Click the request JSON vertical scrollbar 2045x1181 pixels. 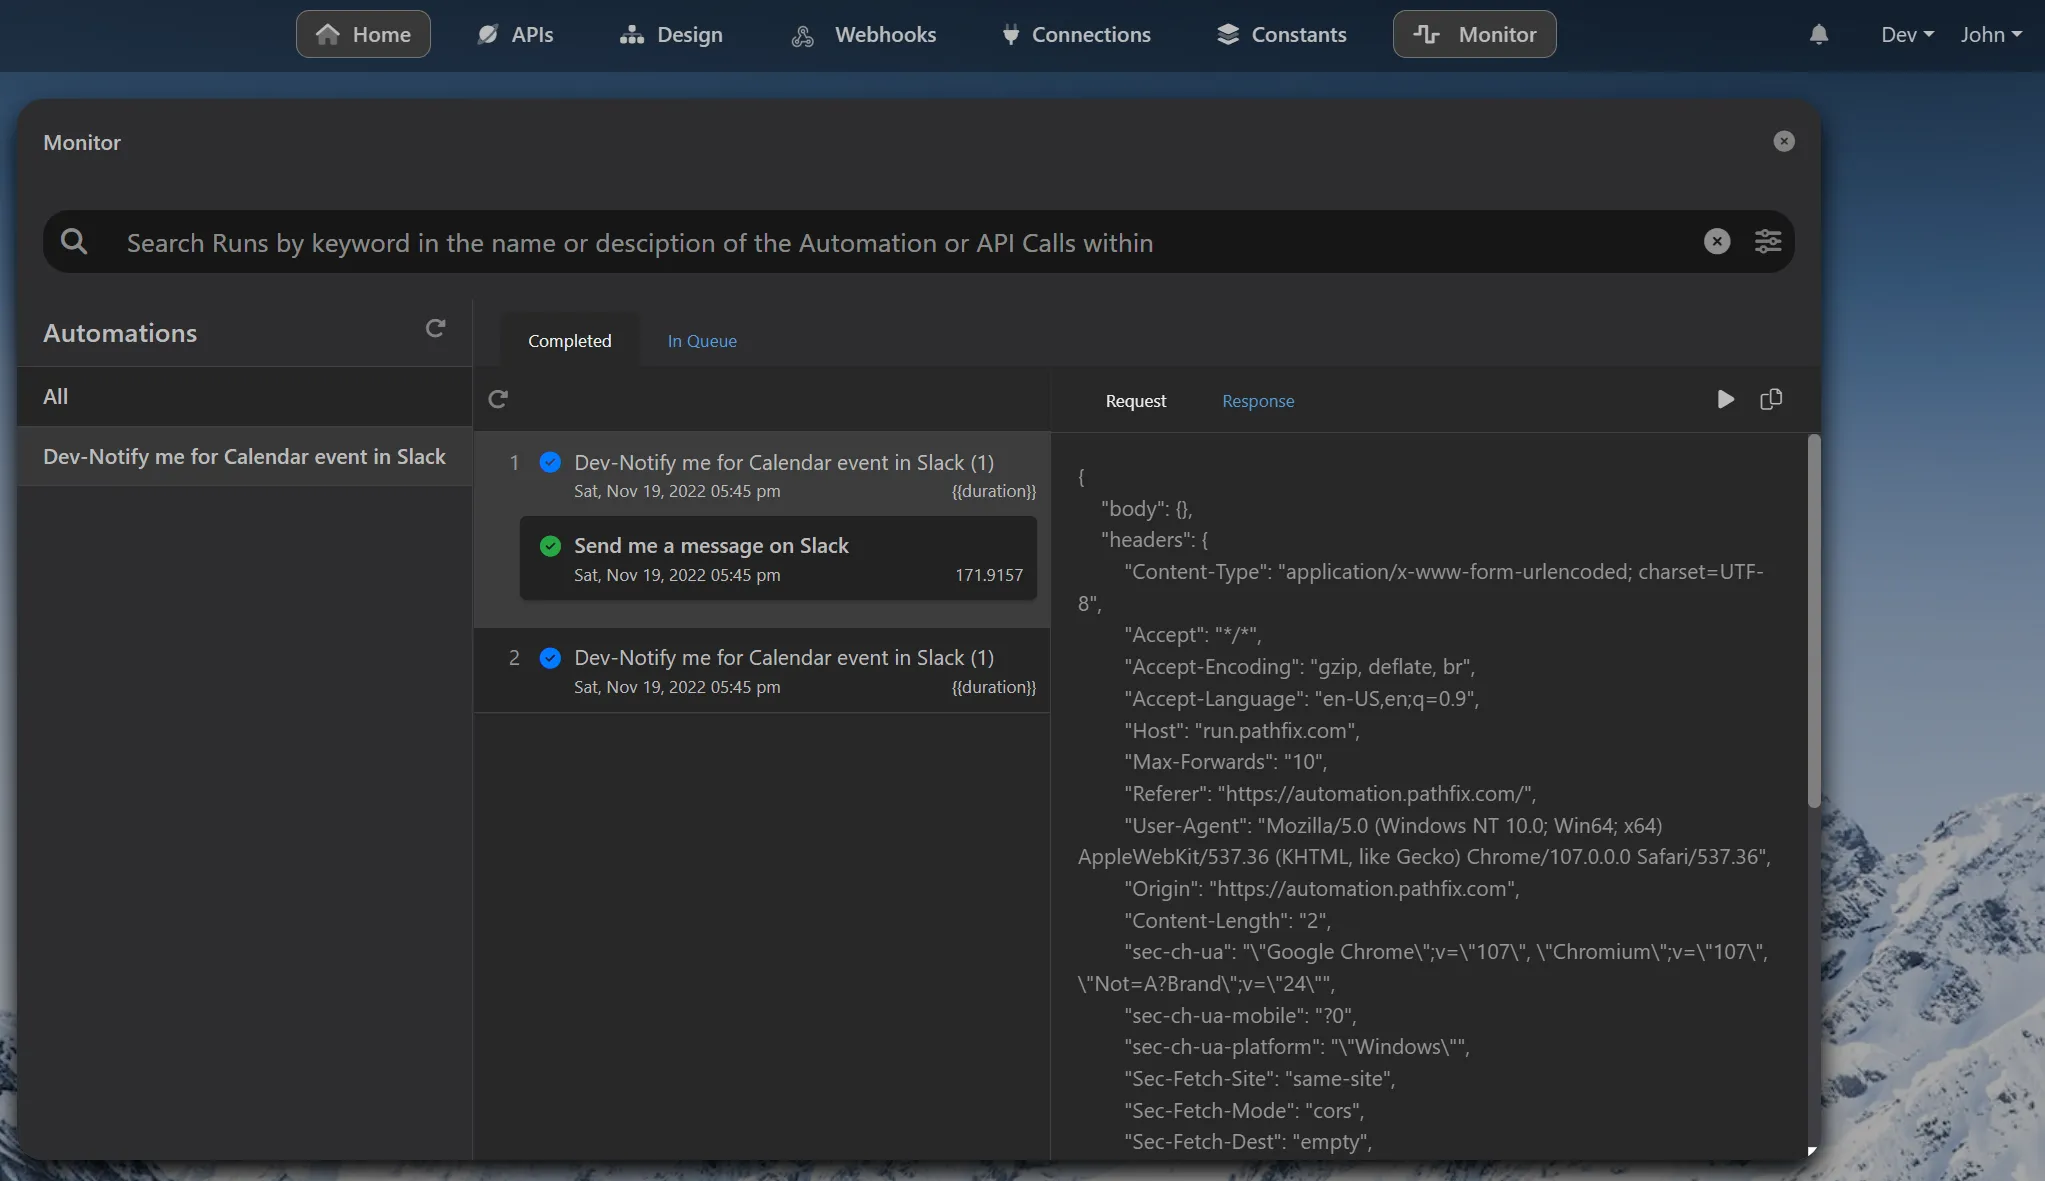(x=1814, y=621)
